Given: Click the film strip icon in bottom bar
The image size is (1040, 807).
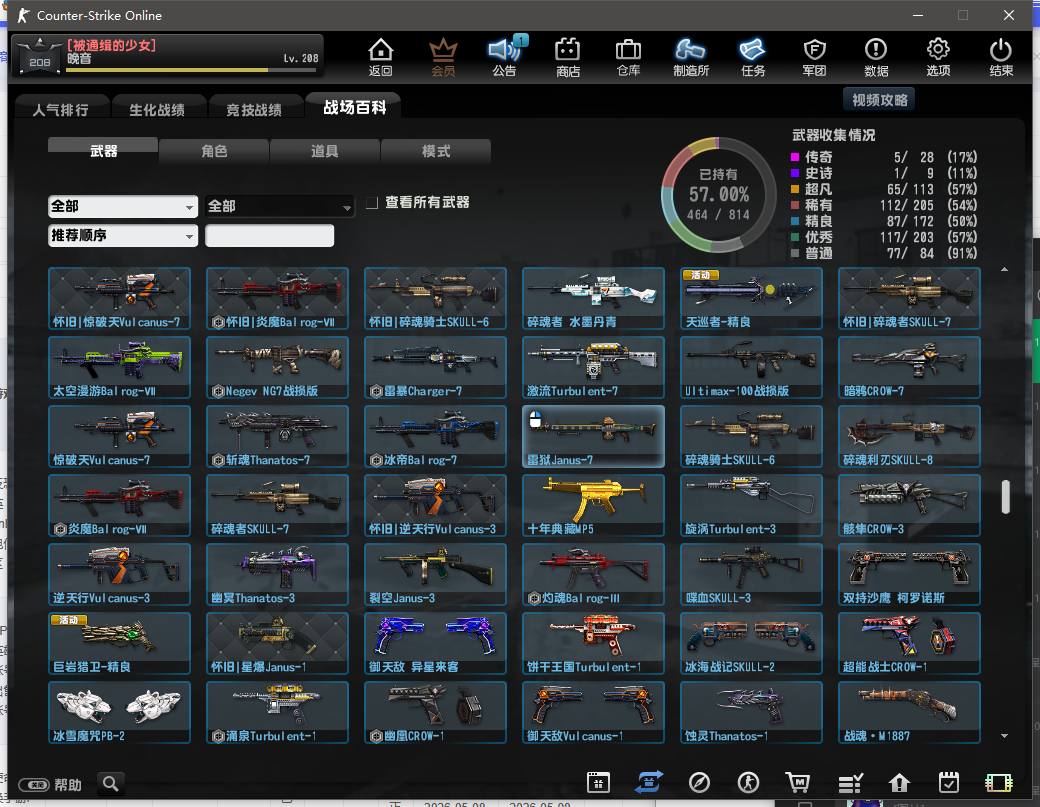Looking at the screenshot, I should [x=999, y=783].
